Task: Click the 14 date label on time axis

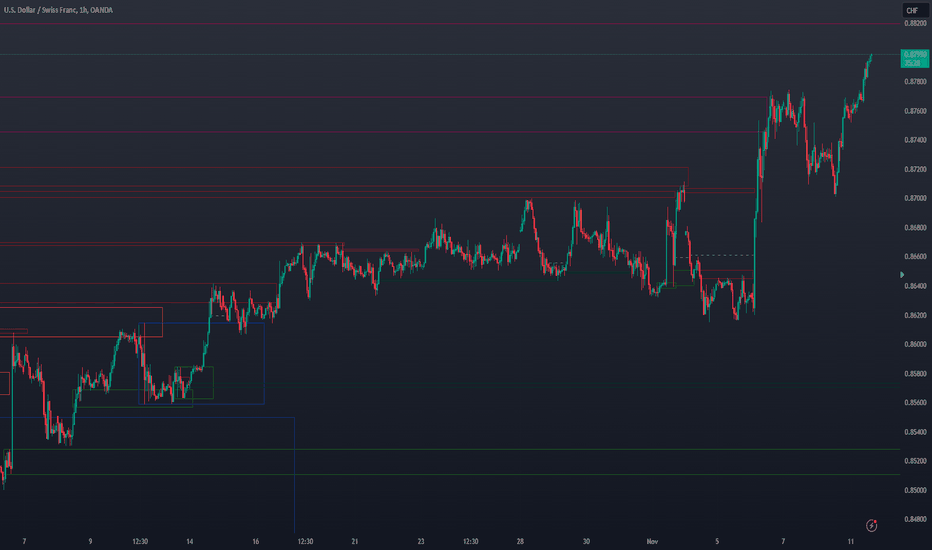Action: pyautogui.click(x=190, y=542)
